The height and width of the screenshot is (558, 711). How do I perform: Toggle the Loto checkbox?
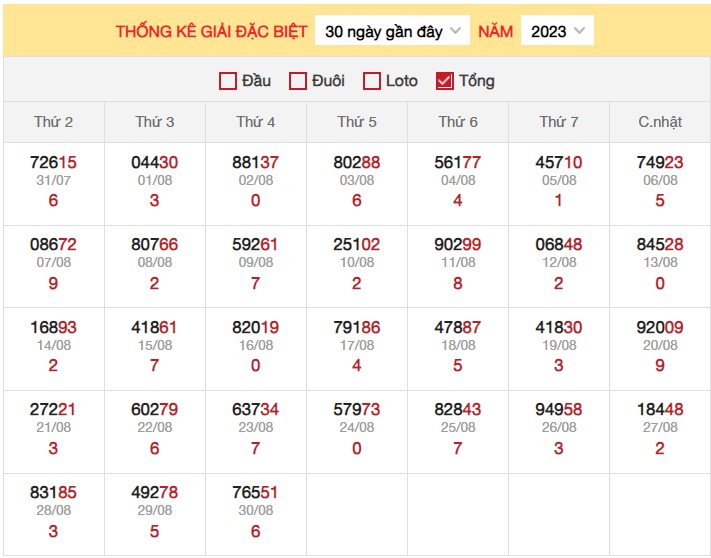click(372, 81)
